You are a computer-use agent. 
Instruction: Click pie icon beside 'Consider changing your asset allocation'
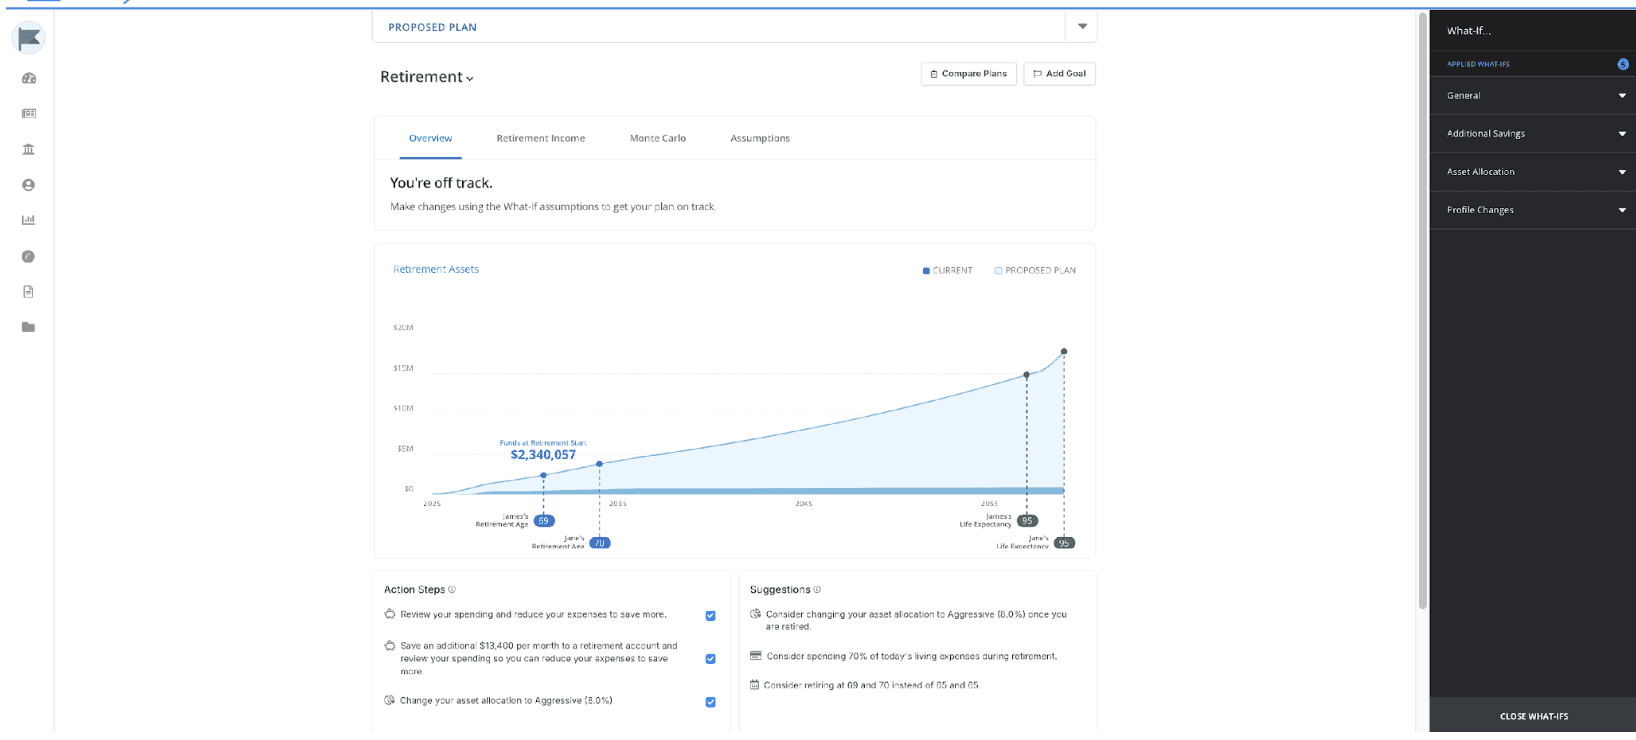tap(756, 614)
